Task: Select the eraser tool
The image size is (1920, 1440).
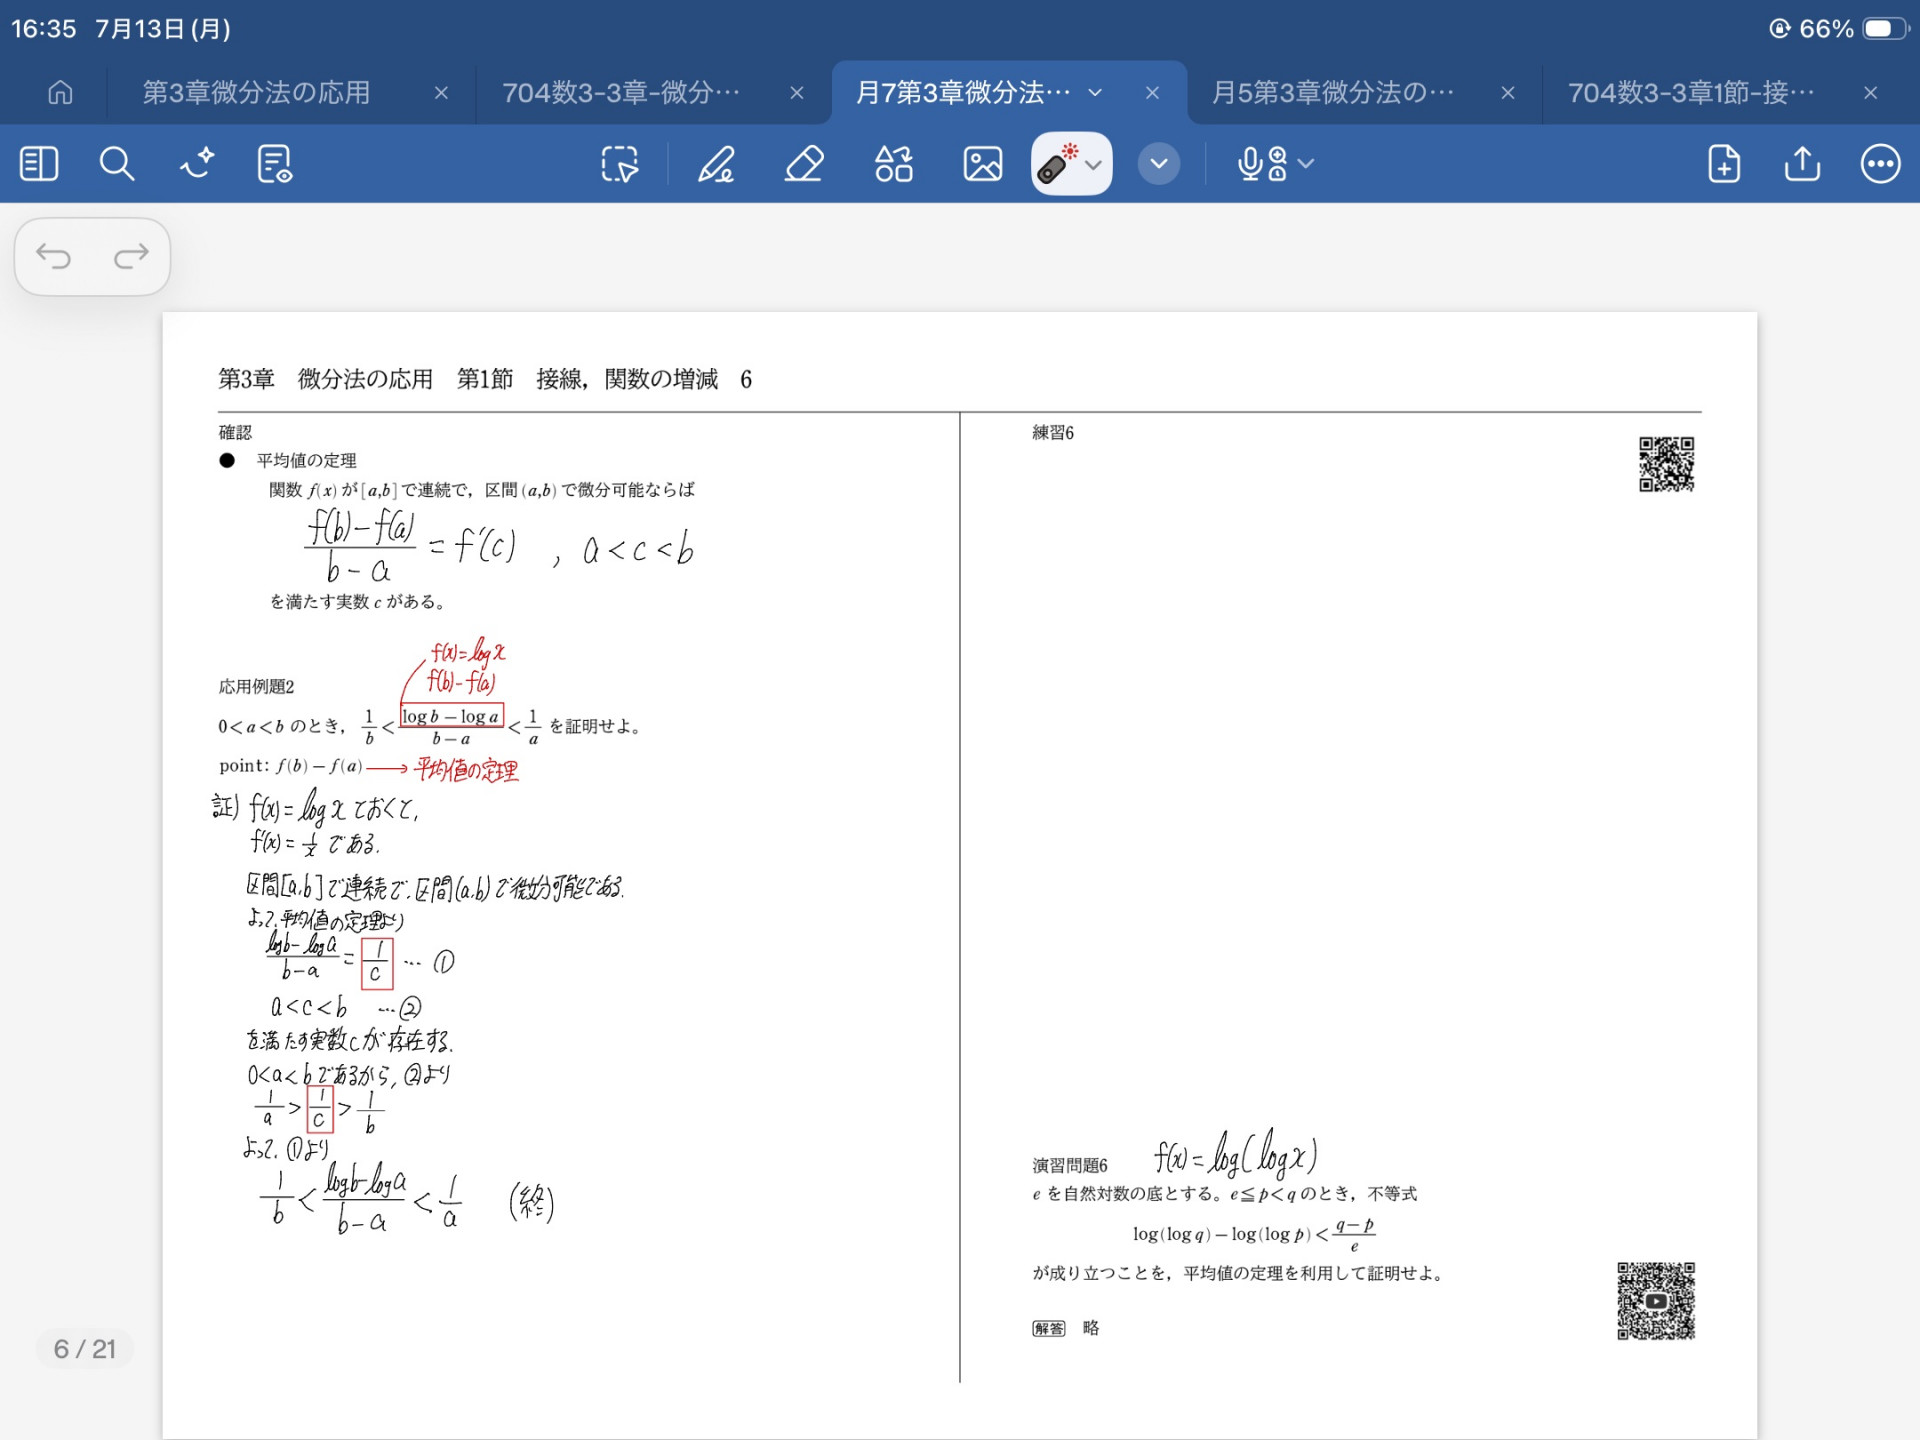Action: (x=804, y=164)
